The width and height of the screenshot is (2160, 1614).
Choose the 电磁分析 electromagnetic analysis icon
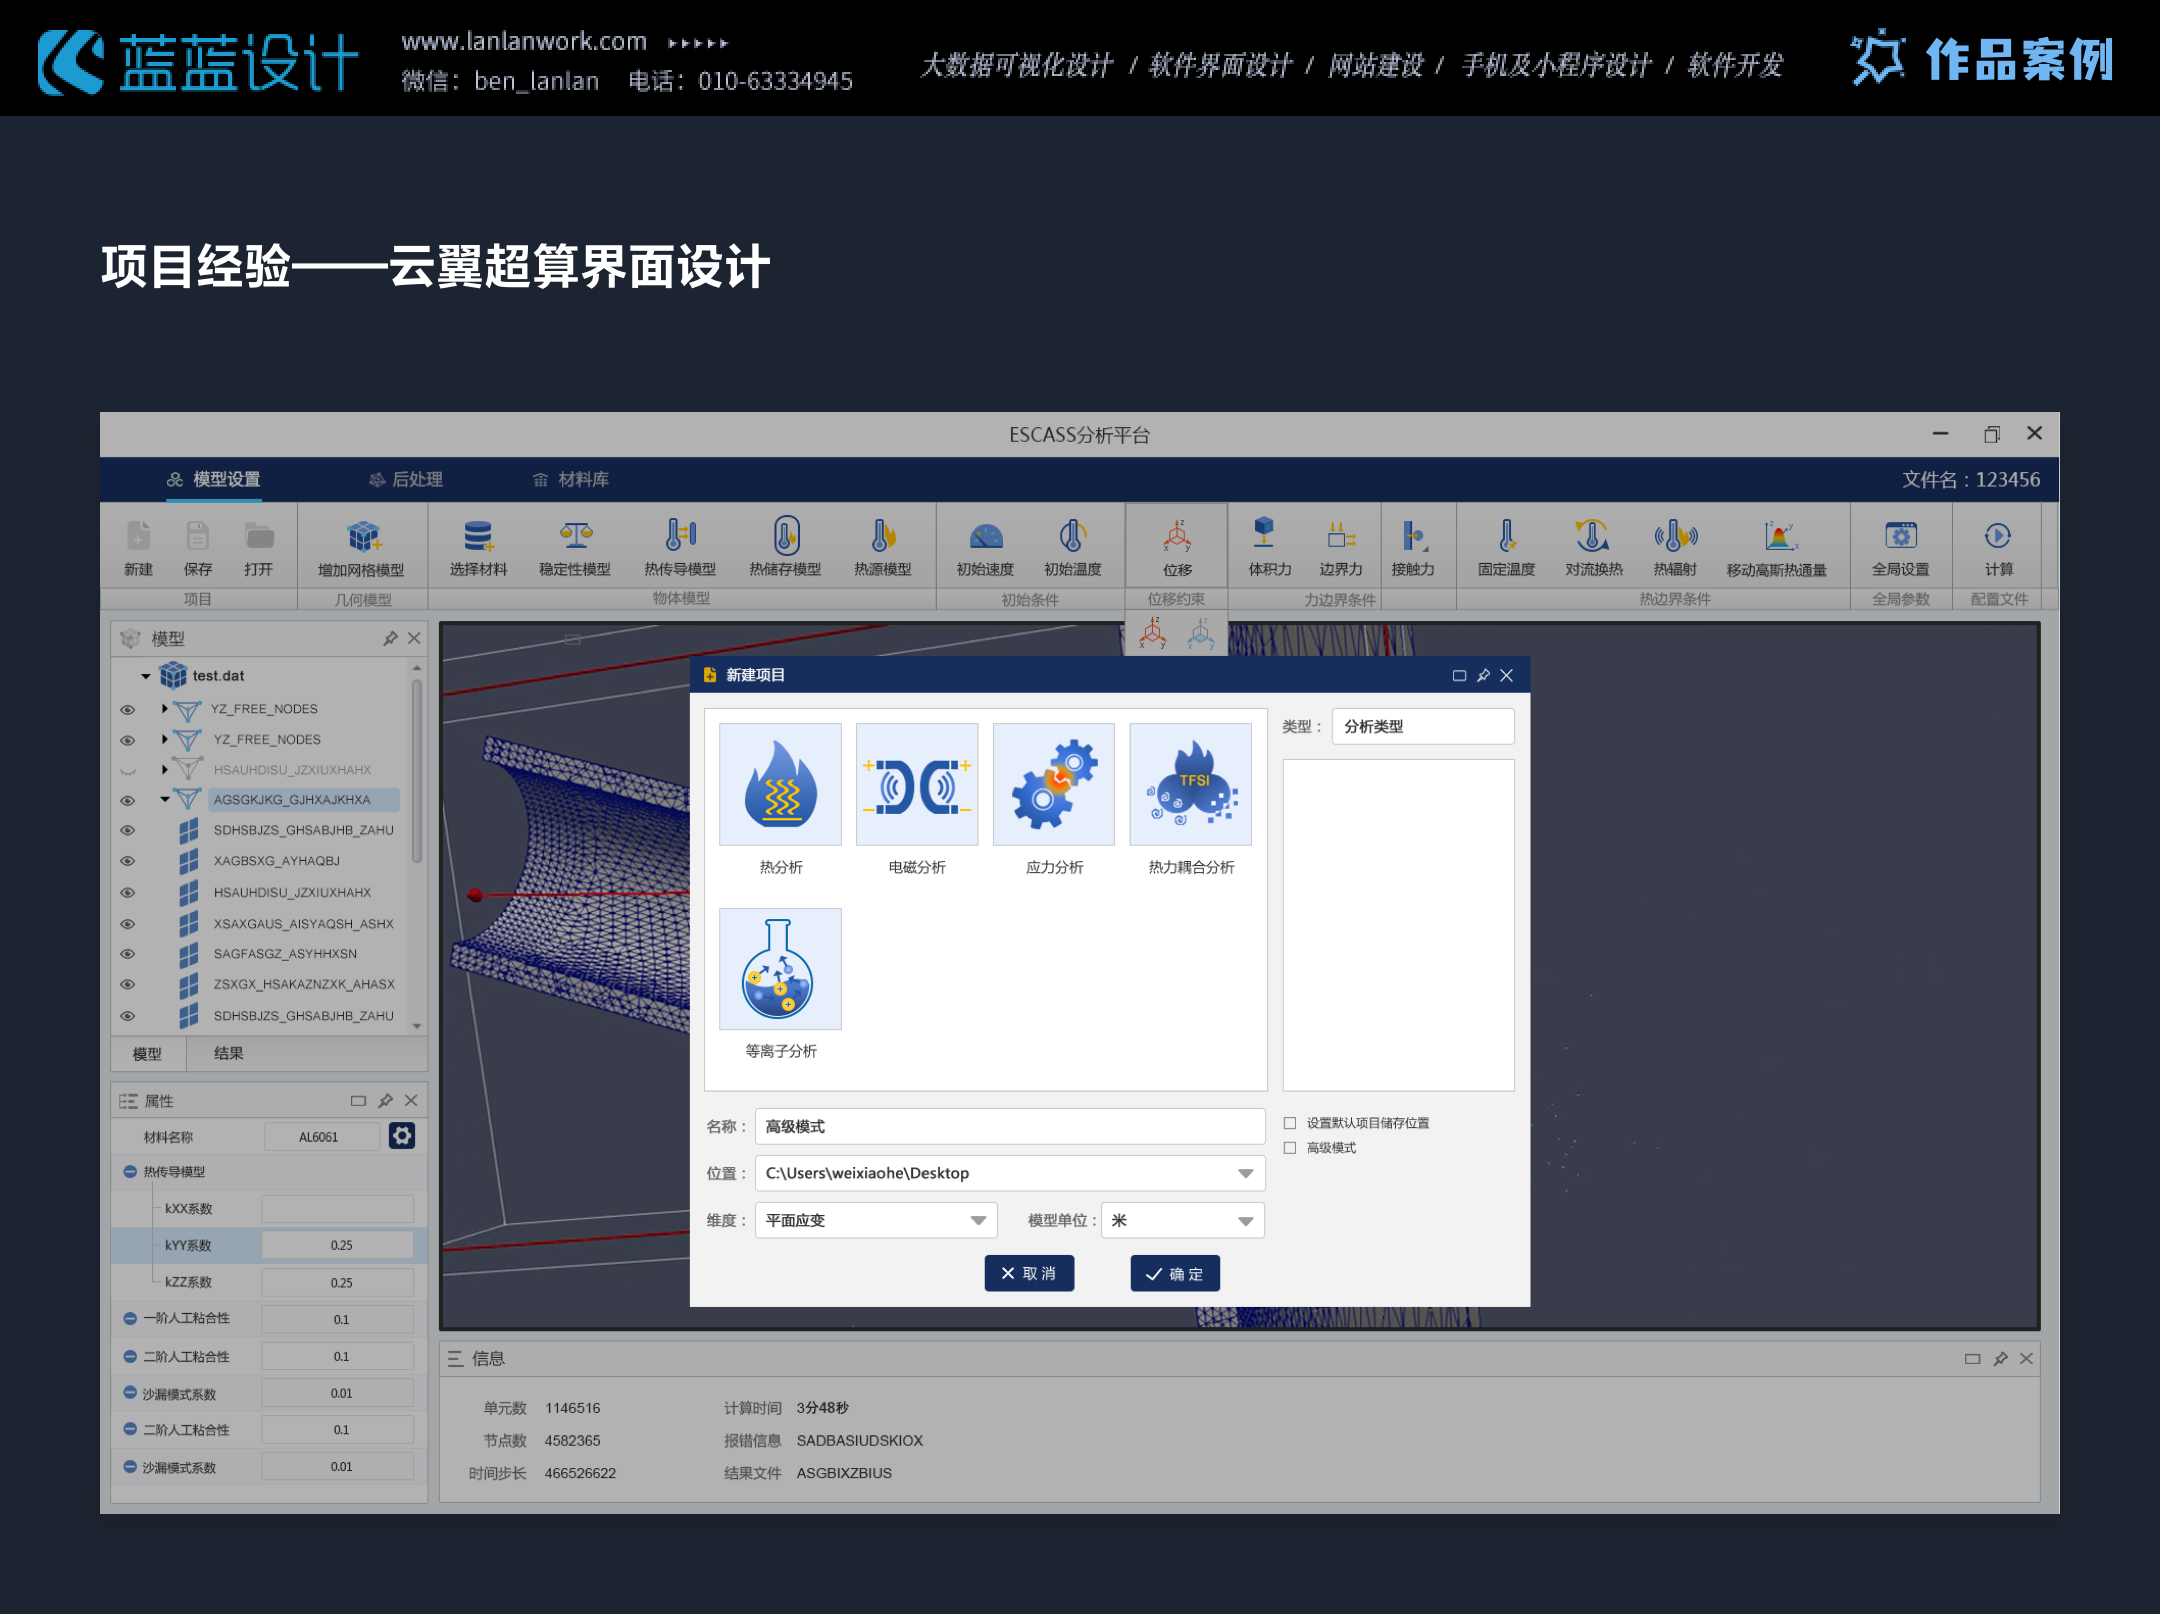click(917, 785)
